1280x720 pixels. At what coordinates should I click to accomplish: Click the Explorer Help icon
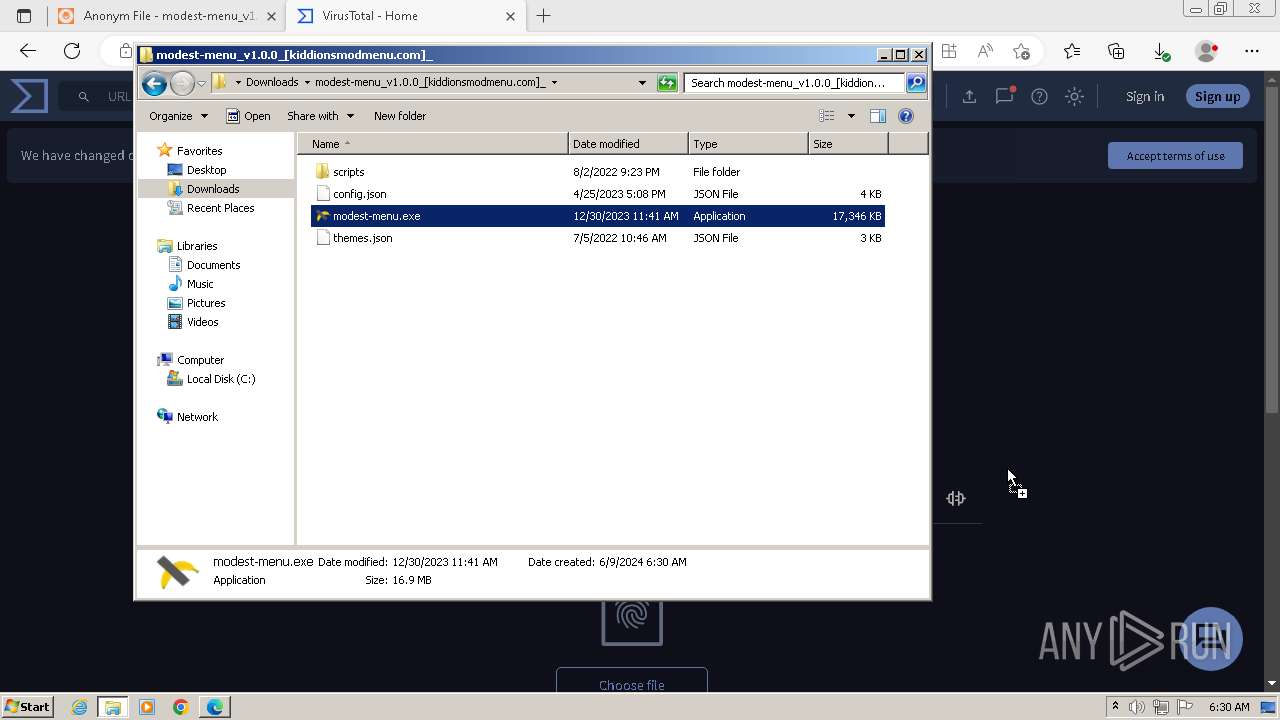point(906,116)
